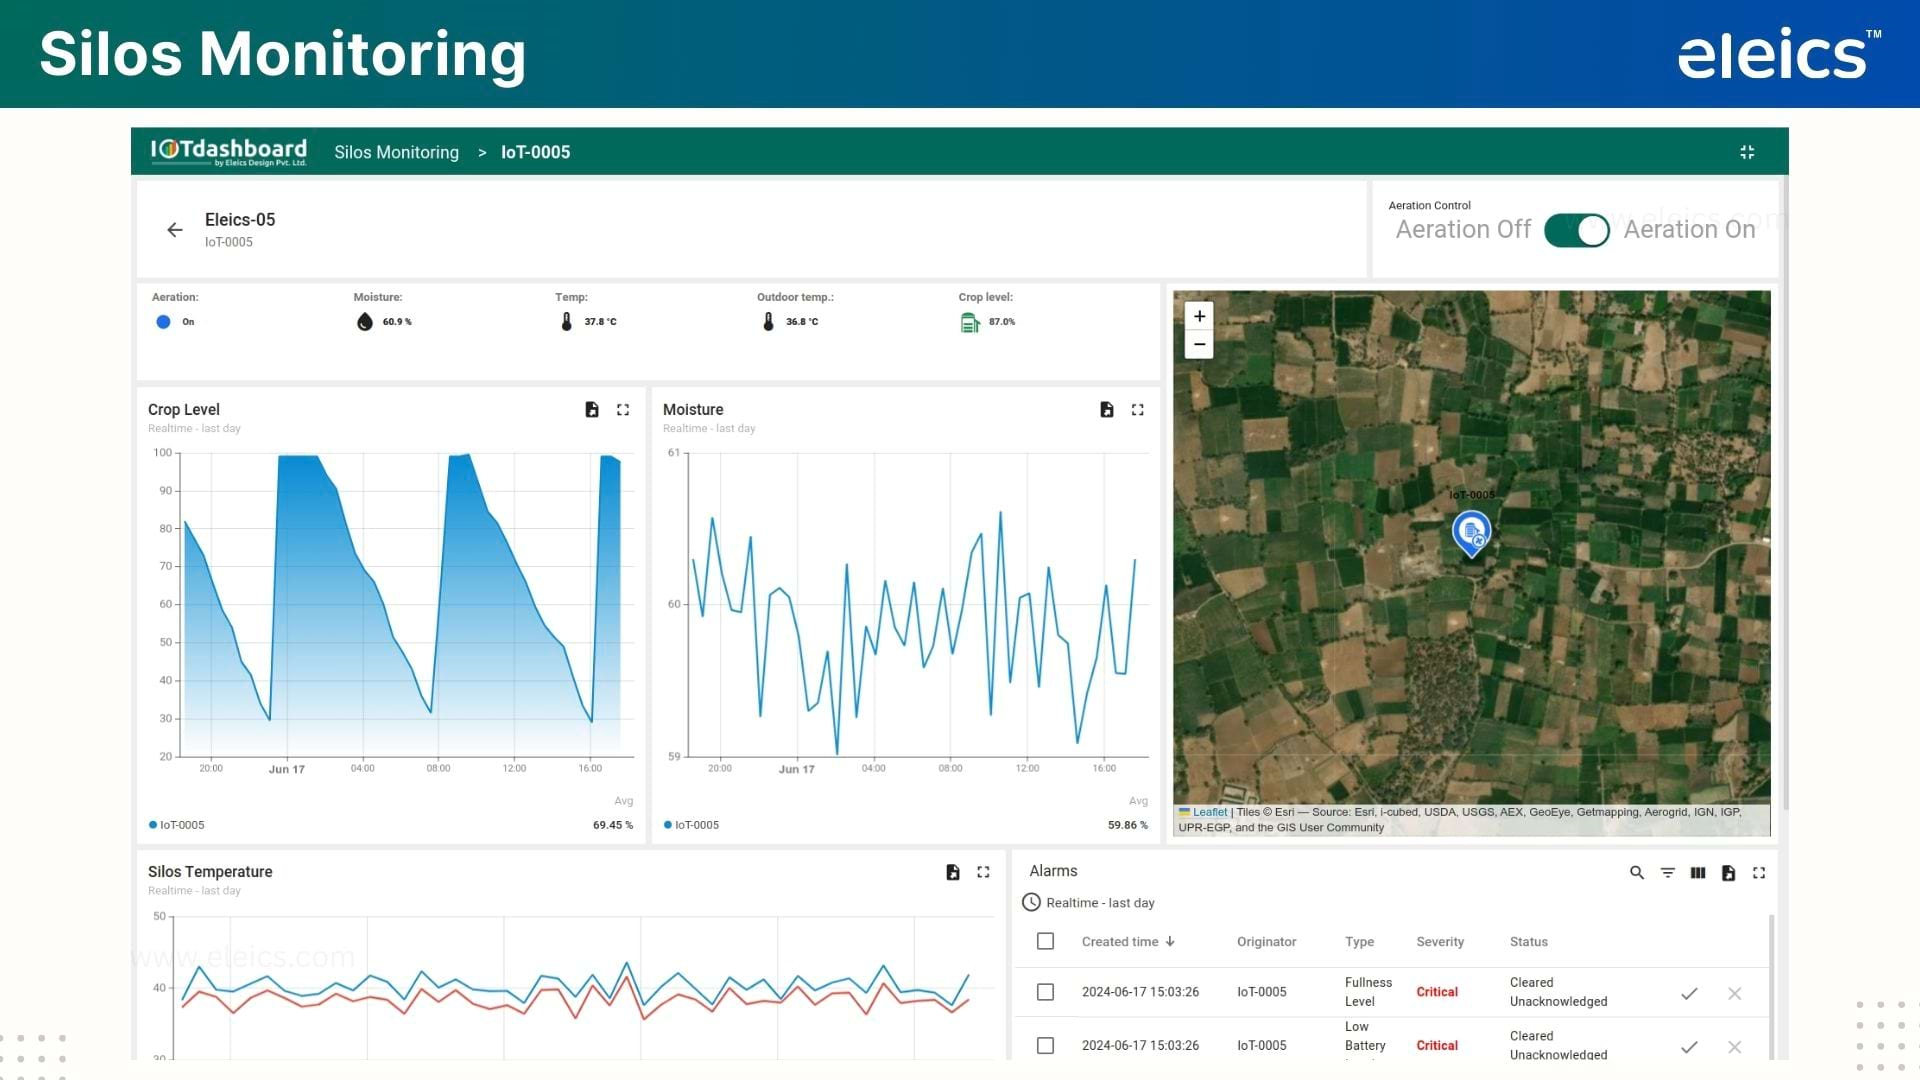This screenshot has height=1080, width=1920.
Task: Click the Moisture average 59.86 % value
Action: coord(1128,825)
